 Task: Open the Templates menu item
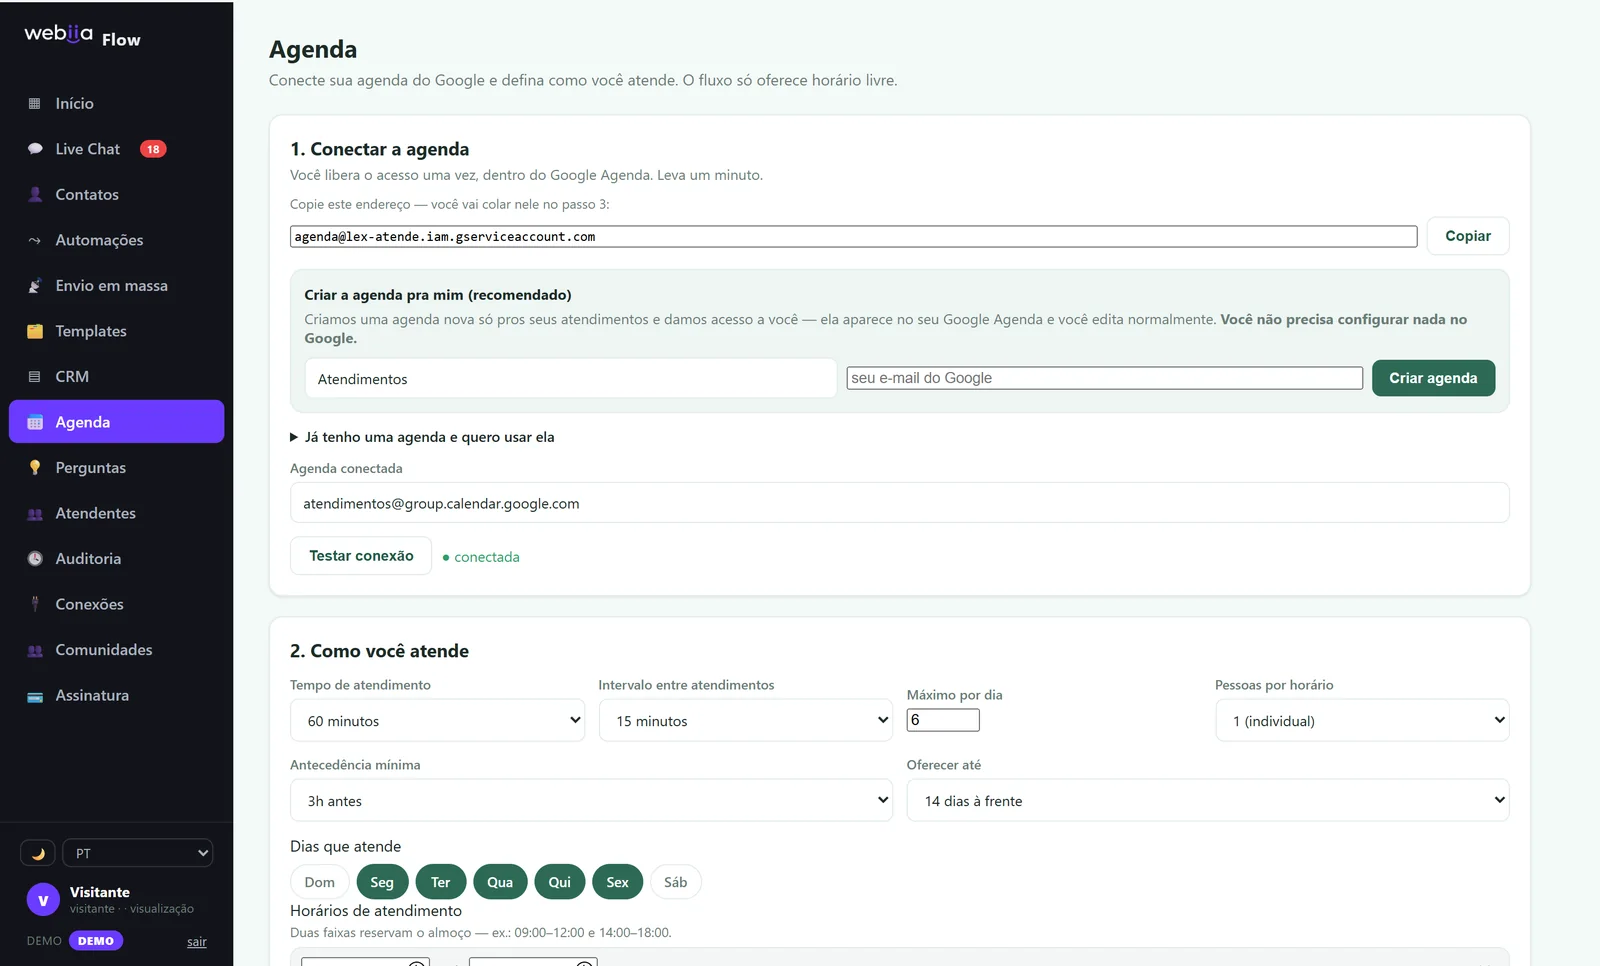[116, 331]
